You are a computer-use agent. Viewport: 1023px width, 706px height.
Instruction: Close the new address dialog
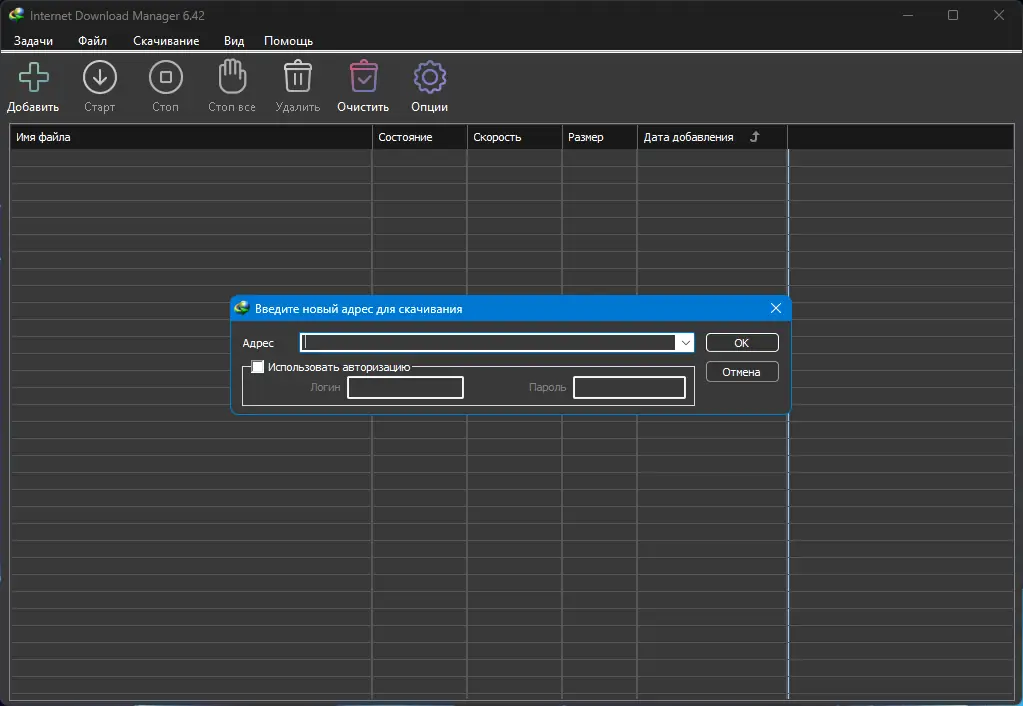click(776, 308)
